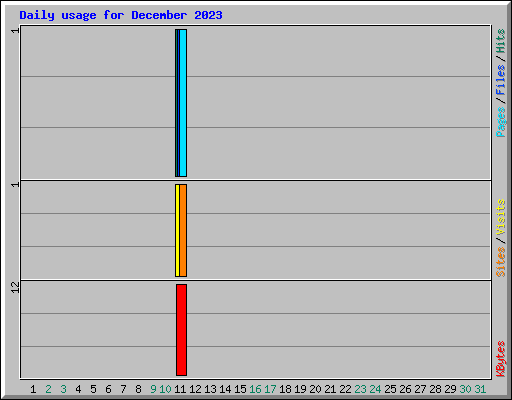Click day 16 on the x-axis

point(255,389)
